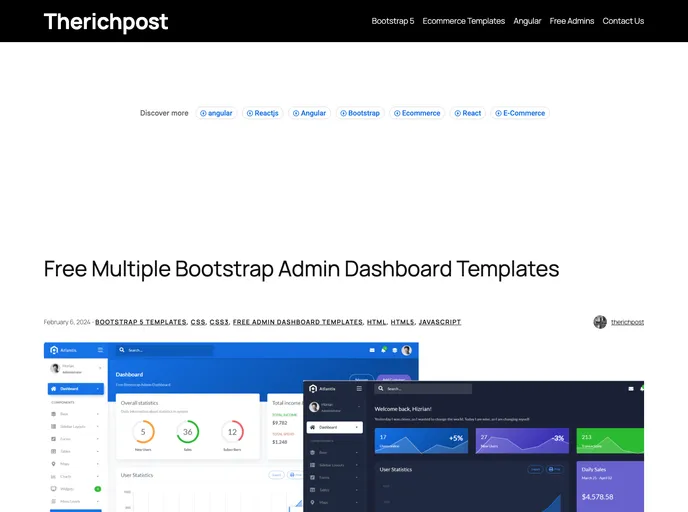688x512 pixels.
Task: Open the article title heading
Action: (x=301, y=269)
